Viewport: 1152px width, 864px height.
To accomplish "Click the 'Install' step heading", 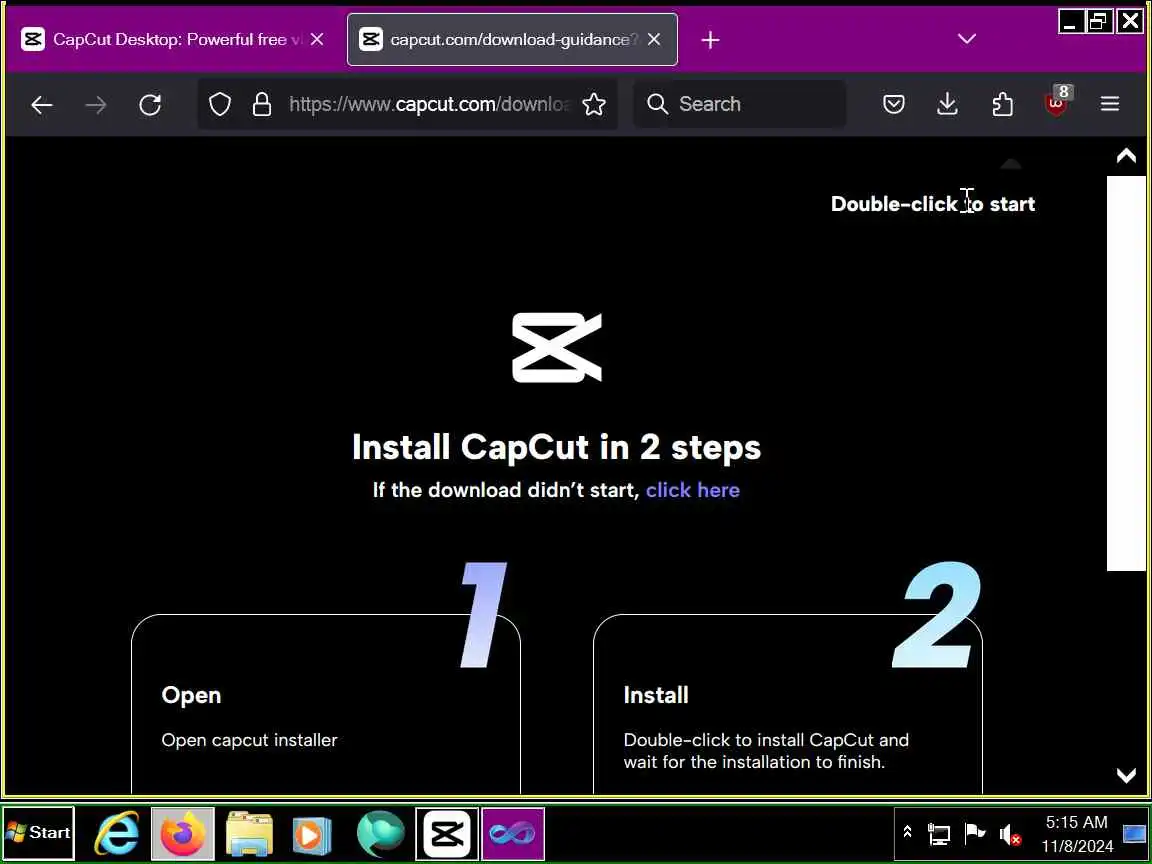I will click(x=656, y=695).
